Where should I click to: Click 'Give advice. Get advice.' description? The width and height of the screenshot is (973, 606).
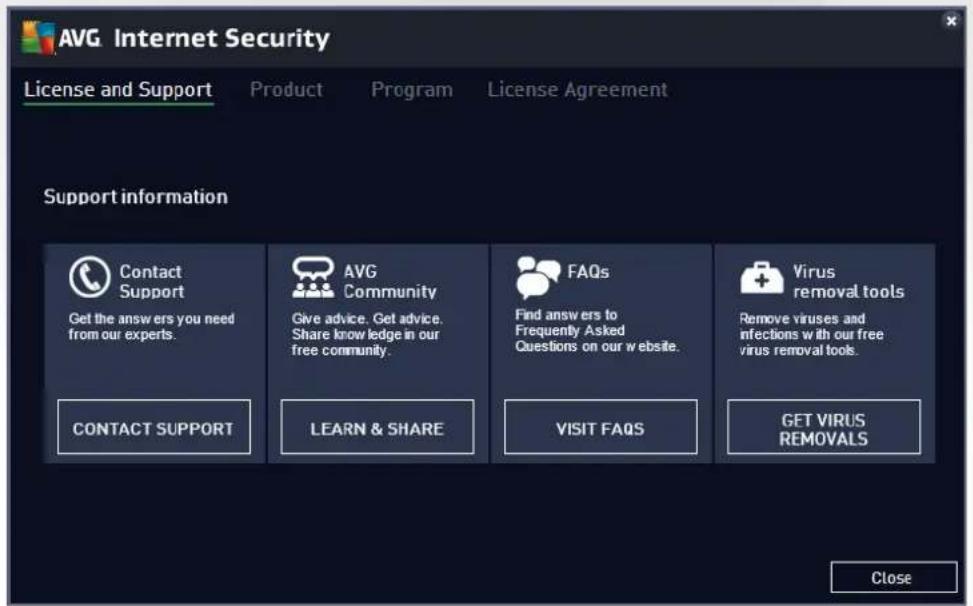click(367, 334)
